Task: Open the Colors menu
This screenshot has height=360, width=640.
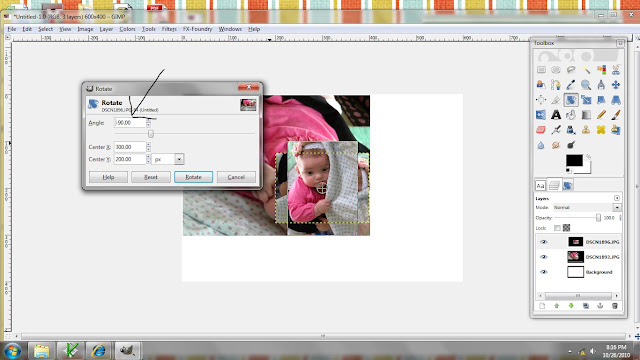Action: click(x=127, y=29)
